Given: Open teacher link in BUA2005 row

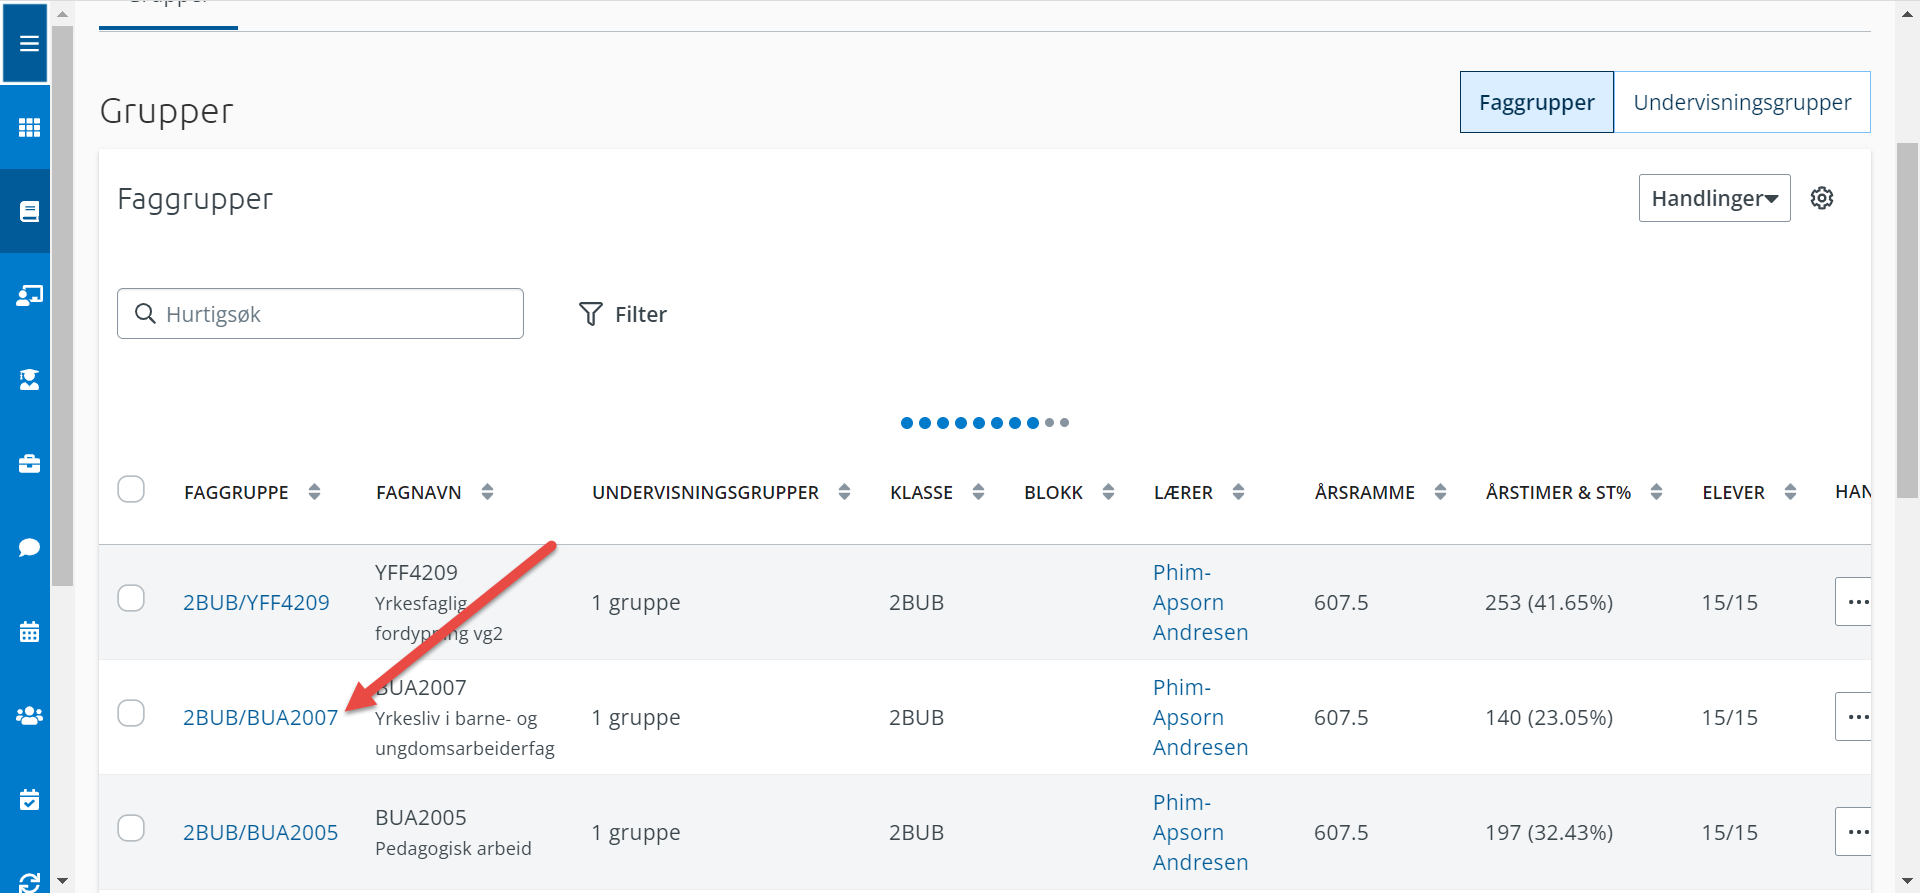Looking at the screenshot, I should pos(1200,832).
